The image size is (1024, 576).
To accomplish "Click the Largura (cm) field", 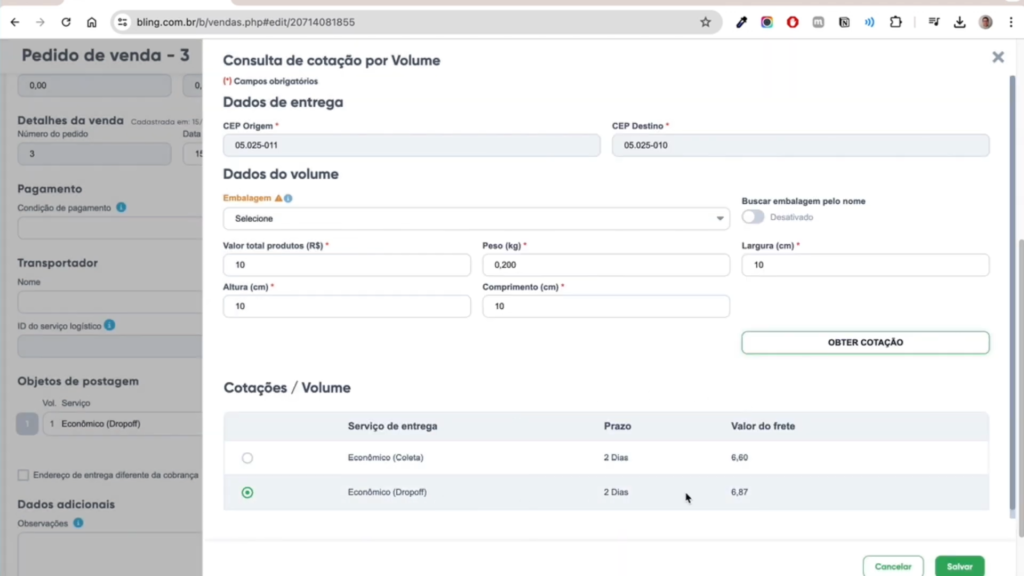I will (x=865, y=264).
